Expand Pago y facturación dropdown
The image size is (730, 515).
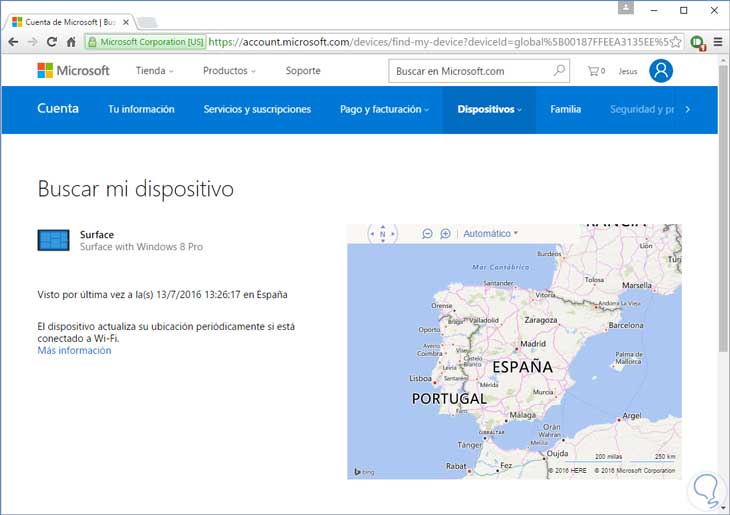click(385, 109)
